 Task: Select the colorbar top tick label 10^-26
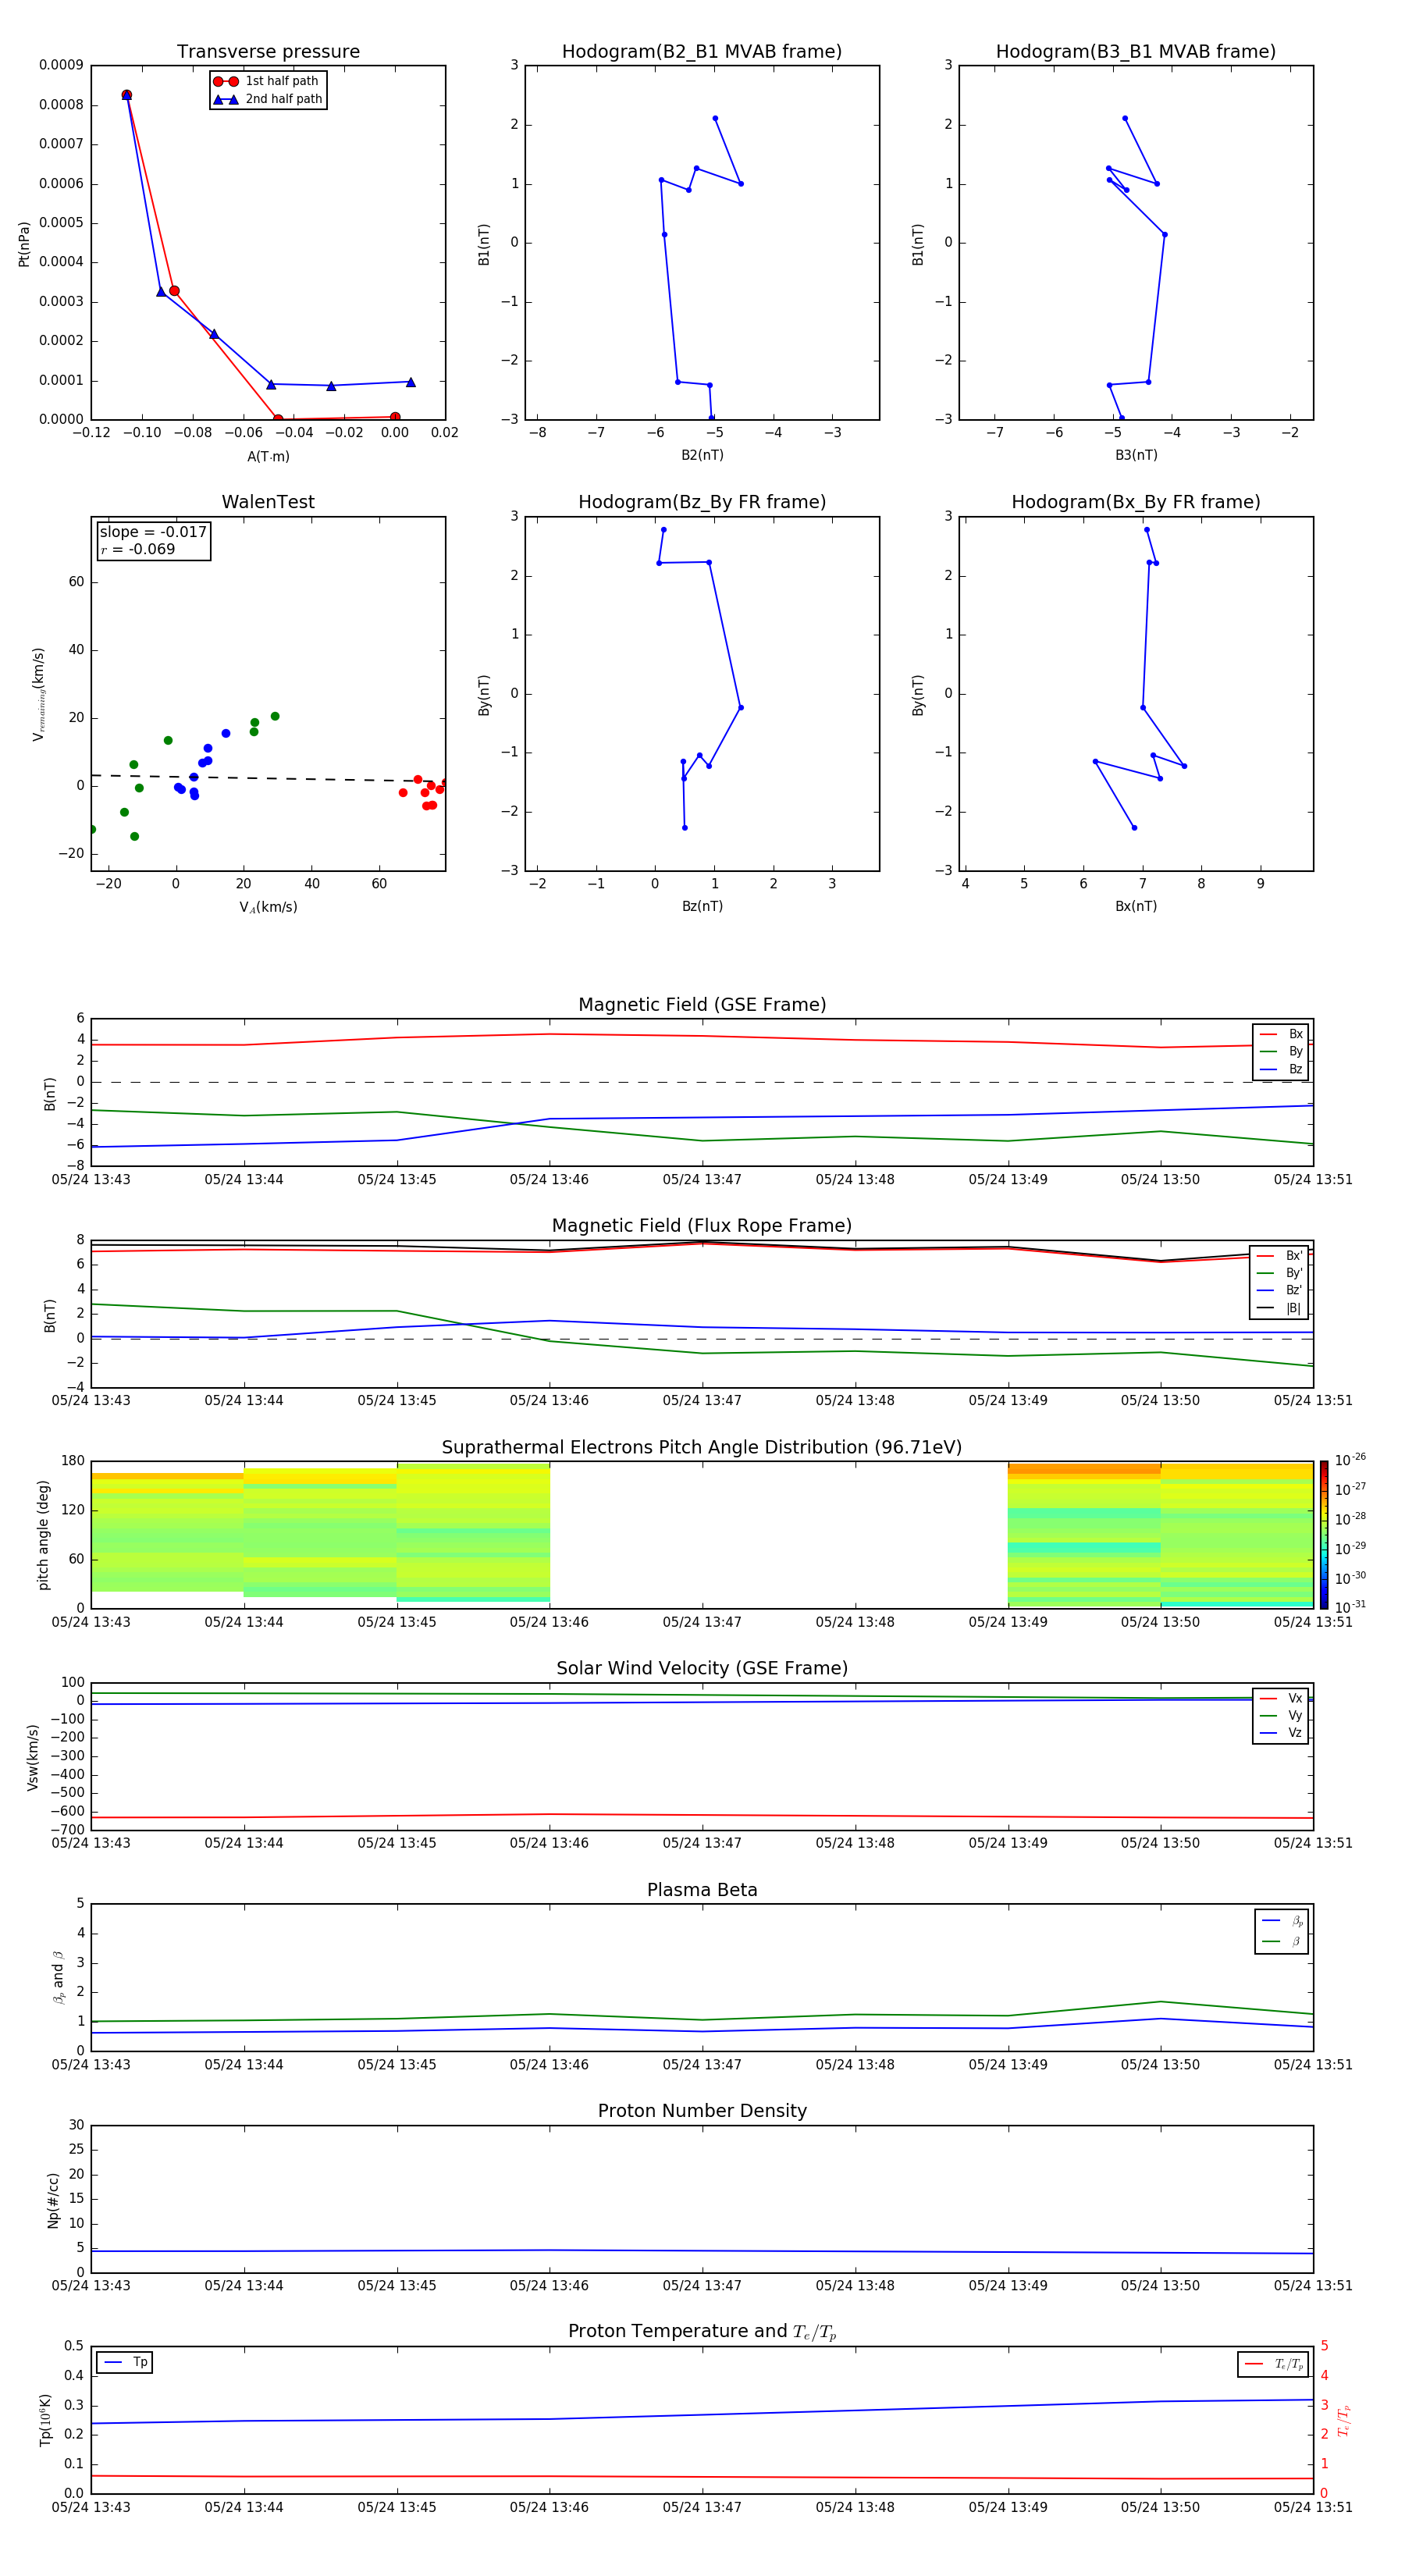[x=1350, y=1460]
